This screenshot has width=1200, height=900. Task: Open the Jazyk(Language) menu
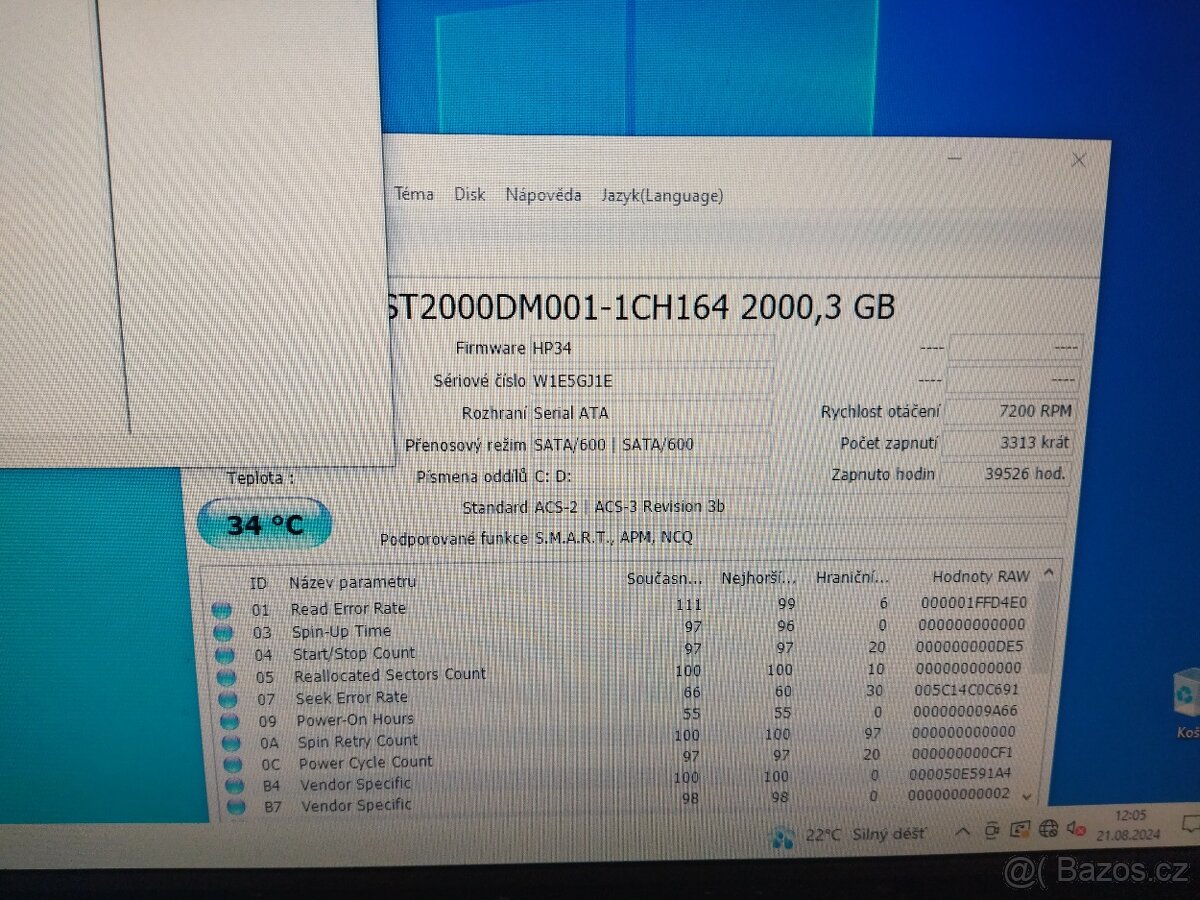661,196
